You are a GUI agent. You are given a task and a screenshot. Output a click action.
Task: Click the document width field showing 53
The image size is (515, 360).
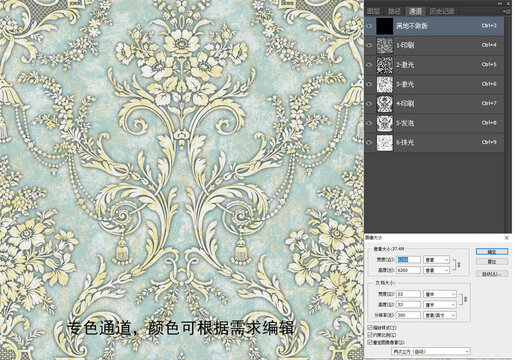point(408,294)
